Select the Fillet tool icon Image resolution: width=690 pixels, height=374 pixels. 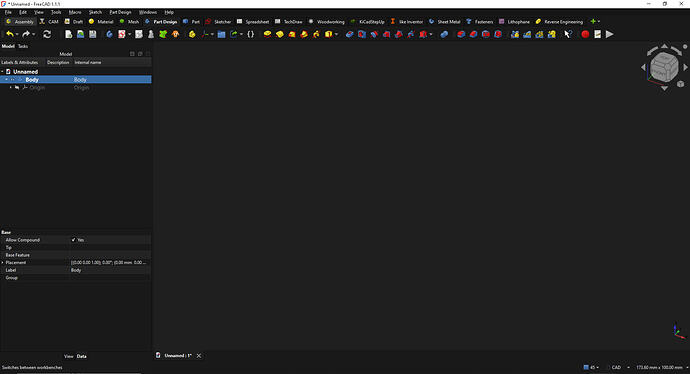[x=461, y=34]
